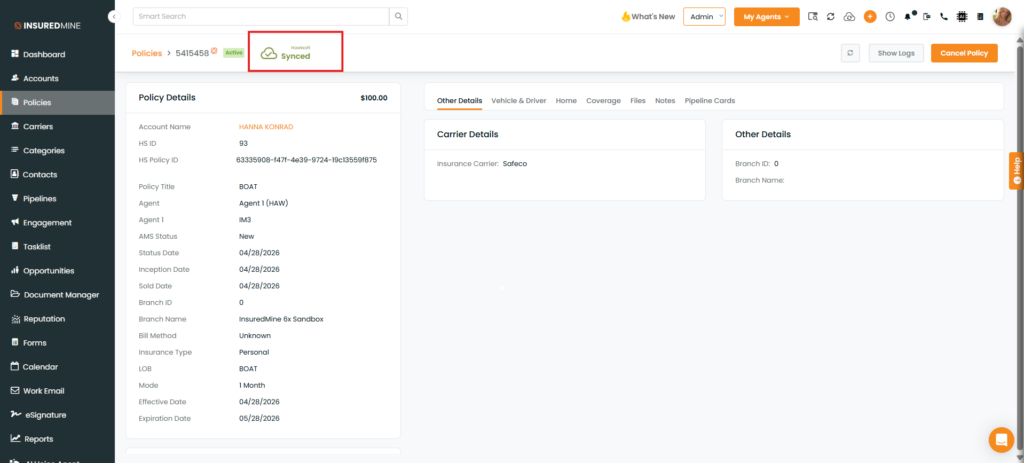
Task: Click the Show Logs button
Action: [x=896, y=54]
